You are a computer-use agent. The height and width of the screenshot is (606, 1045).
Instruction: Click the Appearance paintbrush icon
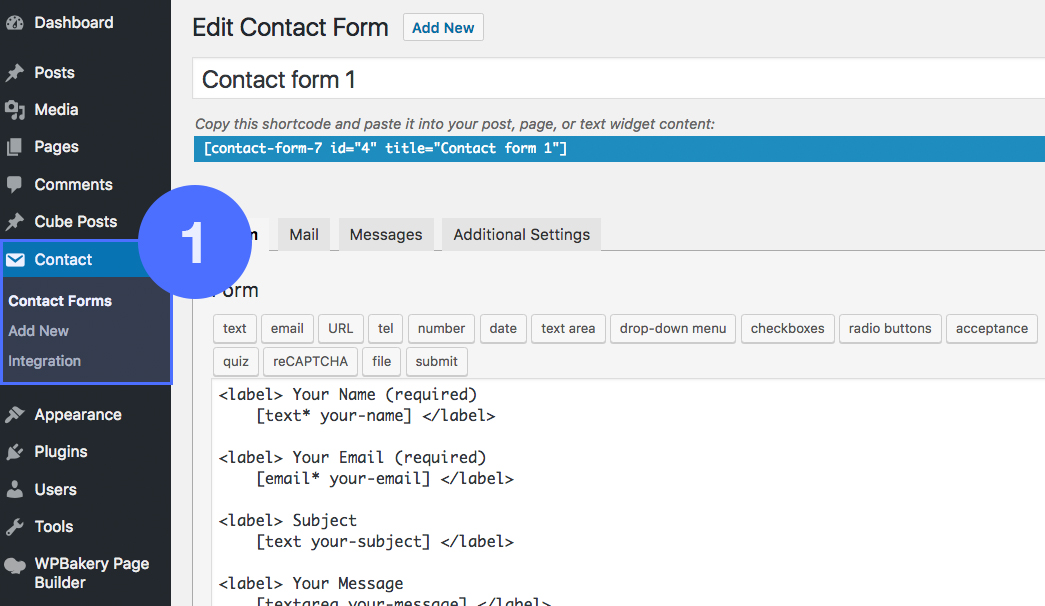[x=15, y=415]
